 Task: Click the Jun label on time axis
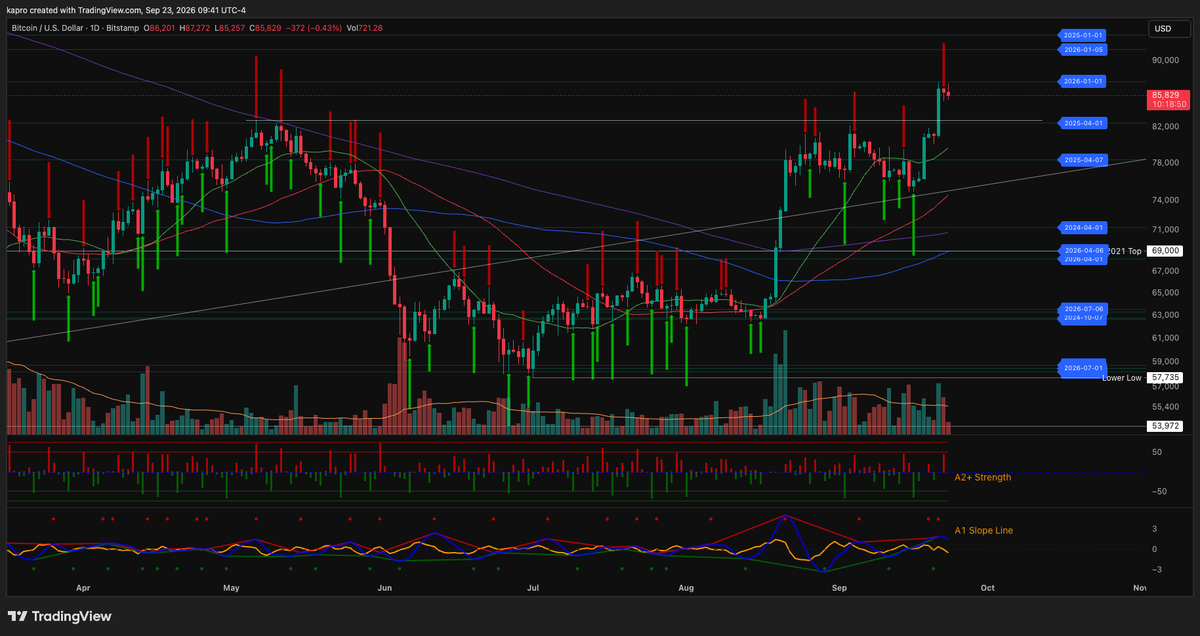pos(385,590)
